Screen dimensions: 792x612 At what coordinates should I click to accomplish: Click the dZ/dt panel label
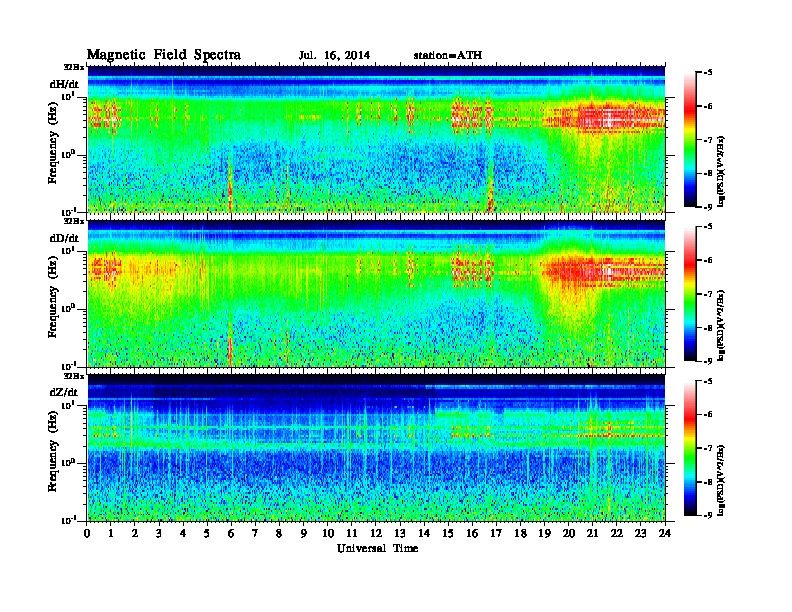(x=64, y=392)
